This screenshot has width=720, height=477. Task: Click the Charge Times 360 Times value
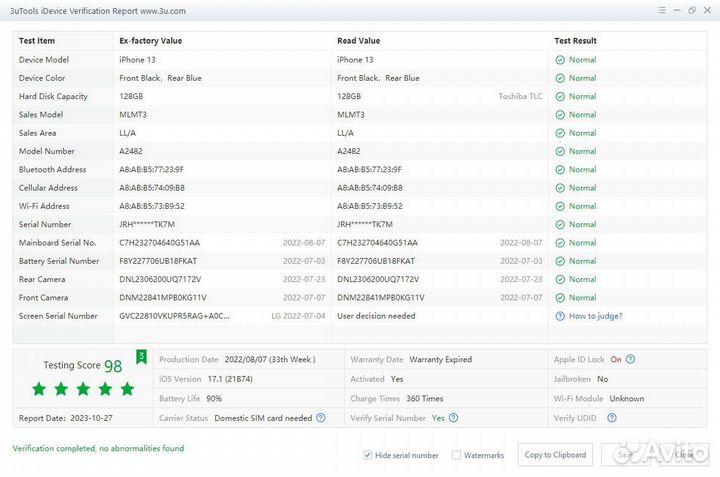(x=425, y=398)
